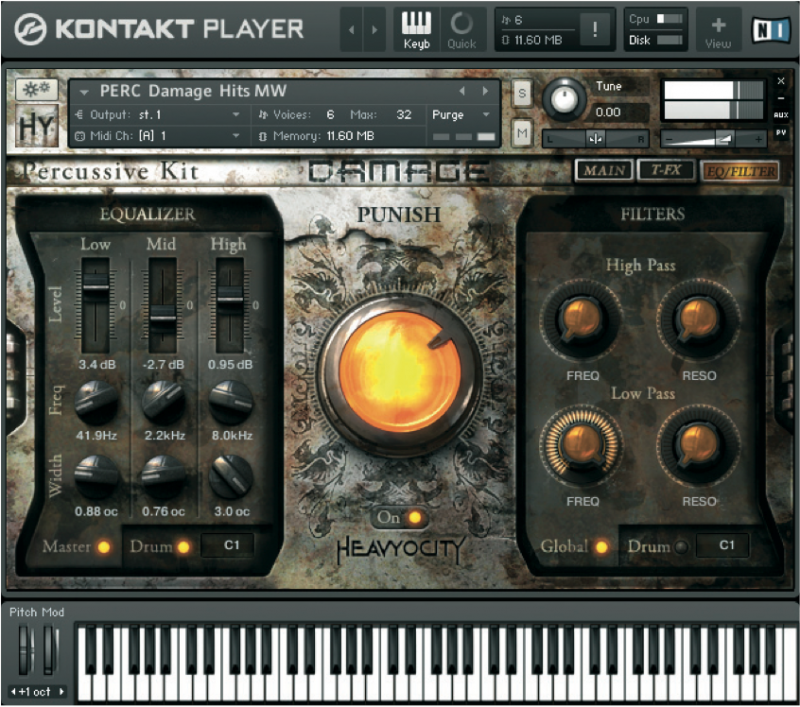This screenshot has width=800, height=707.
Task: Click the Memory 11.60 MB readout
Action: click(x=350, y=136)
